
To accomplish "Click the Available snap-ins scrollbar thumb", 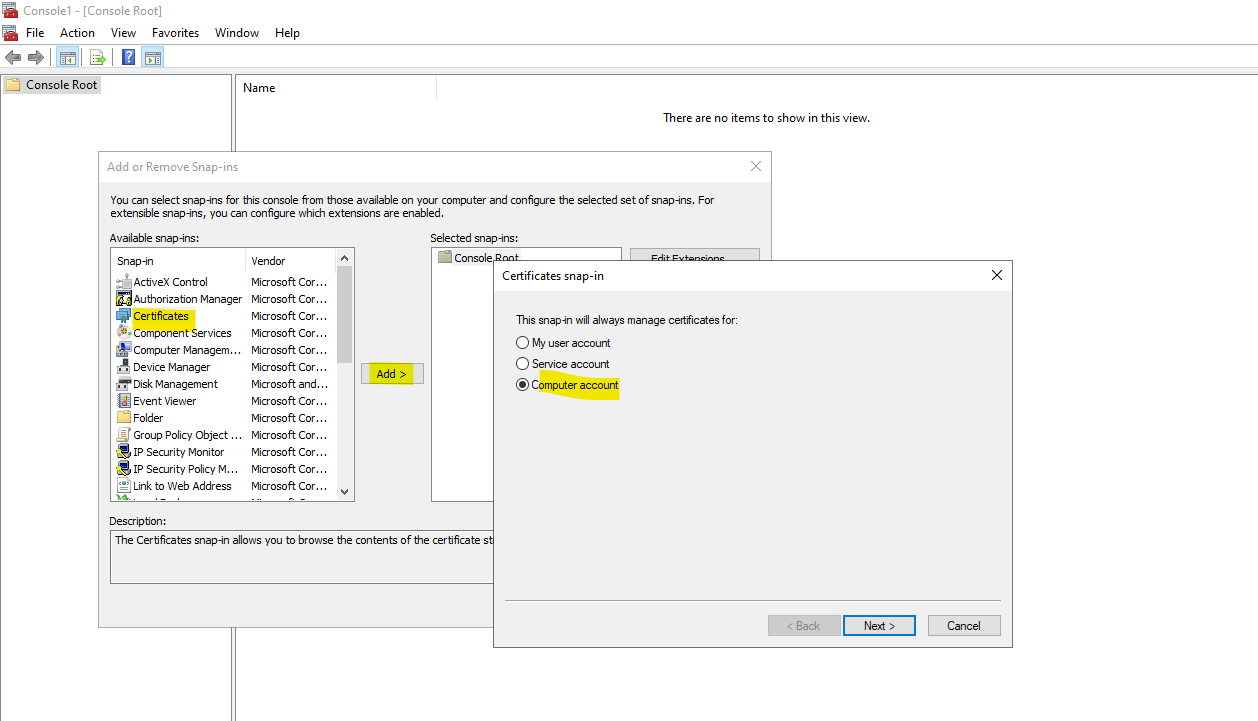I will (345, 314).
